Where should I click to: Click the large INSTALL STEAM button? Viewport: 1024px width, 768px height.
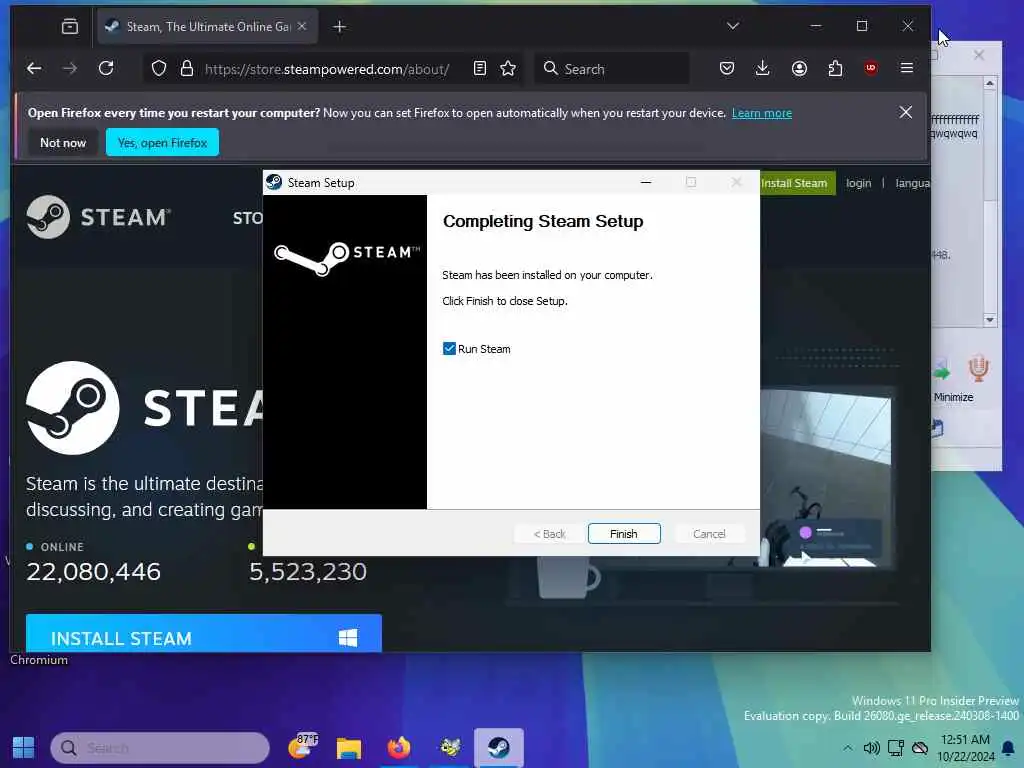[x=204, y=633]
